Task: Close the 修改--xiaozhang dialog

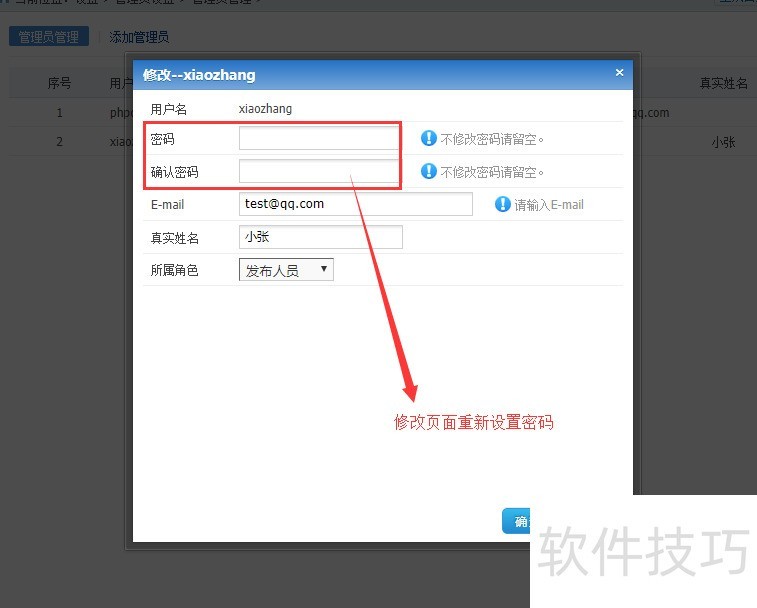Action: (619, 73)
